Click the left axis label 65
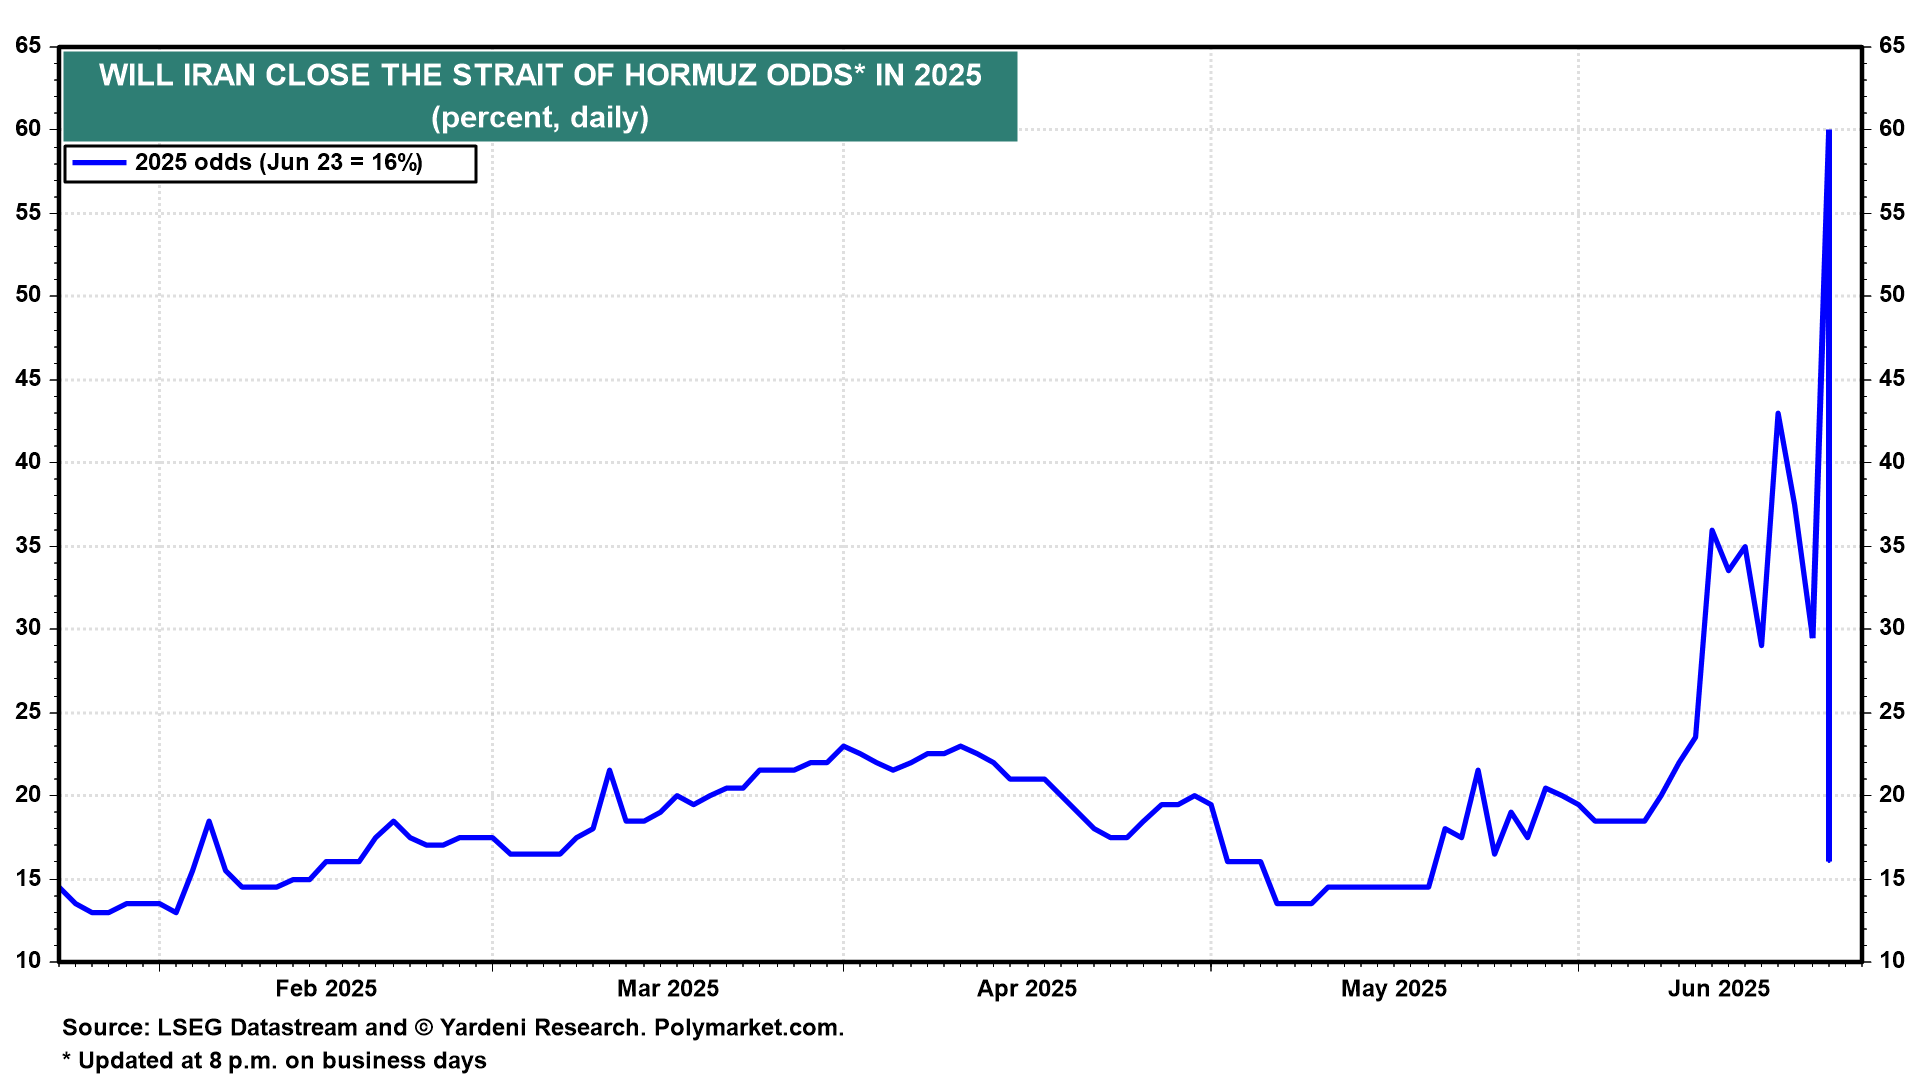This screenshot has height=1080, width=1920. pos(28,45)
